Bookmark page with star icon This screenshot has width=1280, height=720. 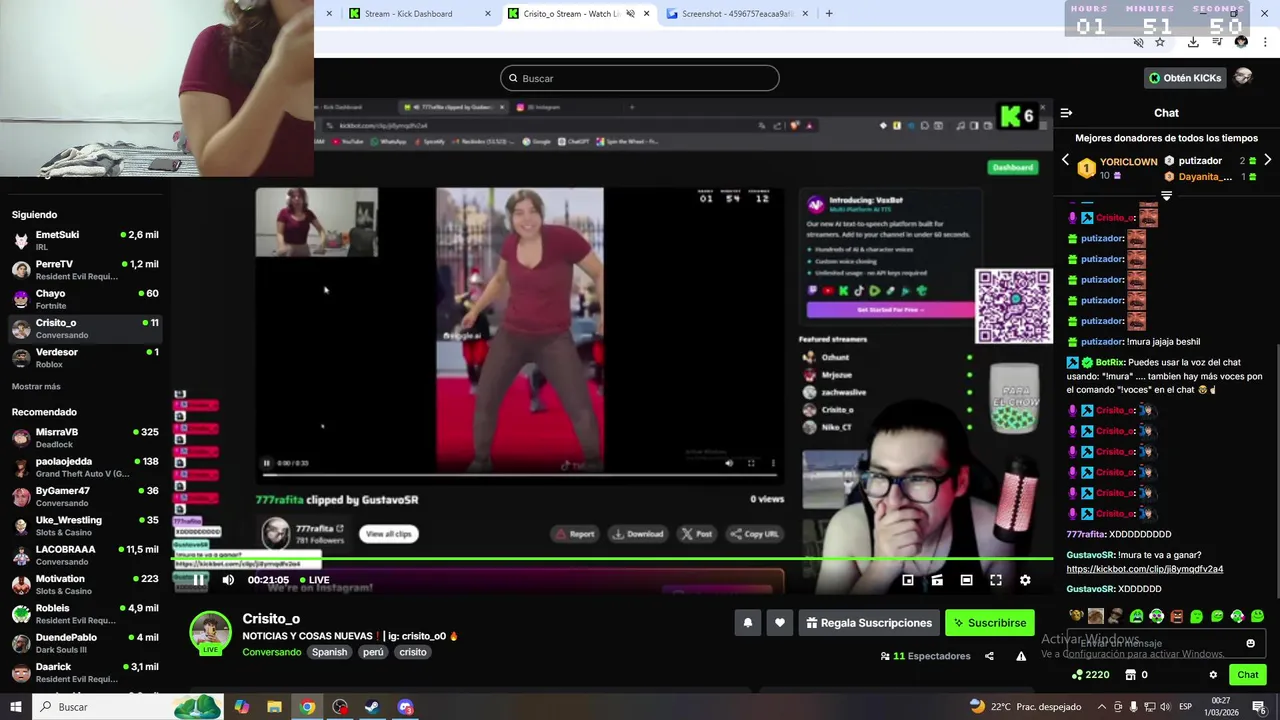[1160, 42]
